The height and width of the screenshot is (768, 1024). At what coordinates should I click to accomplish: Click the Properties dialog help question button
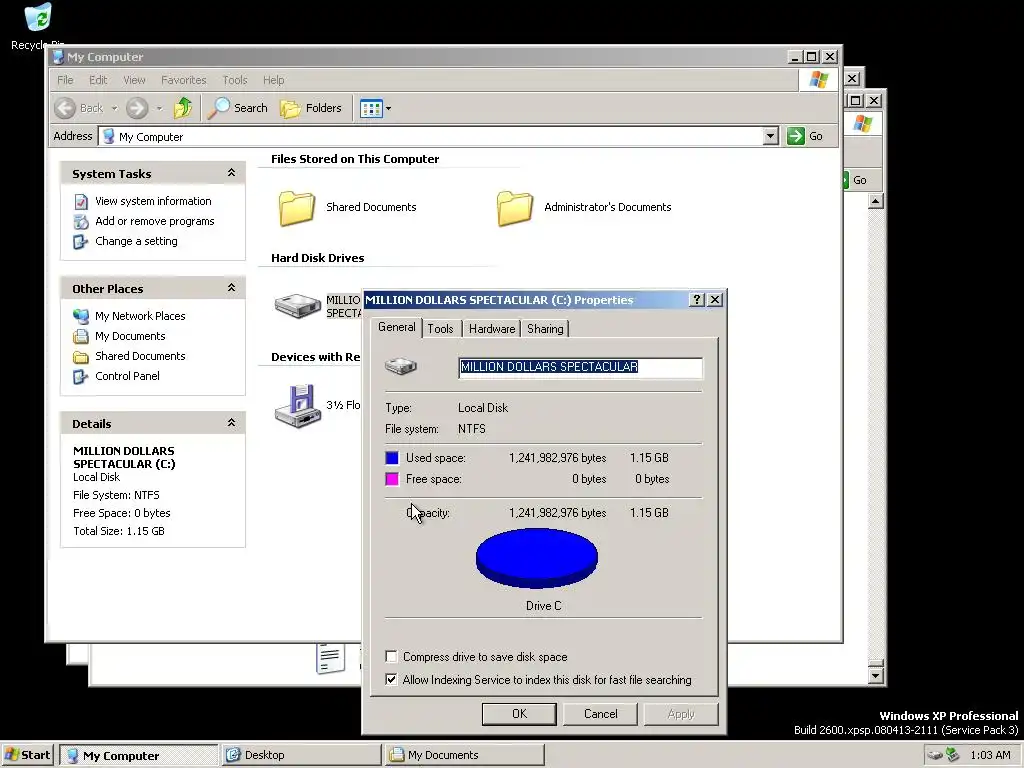697,299
